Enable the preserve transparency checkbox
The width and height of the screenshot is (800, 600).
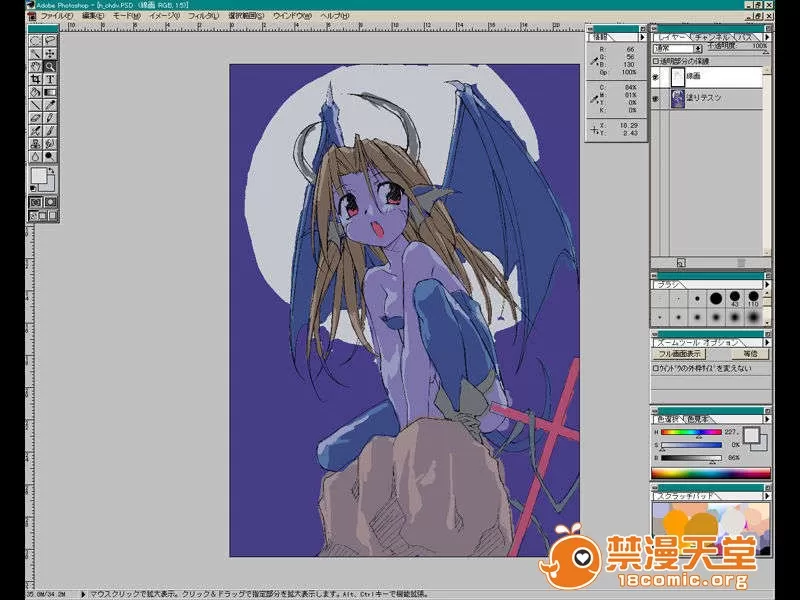(x=655, y=59)
